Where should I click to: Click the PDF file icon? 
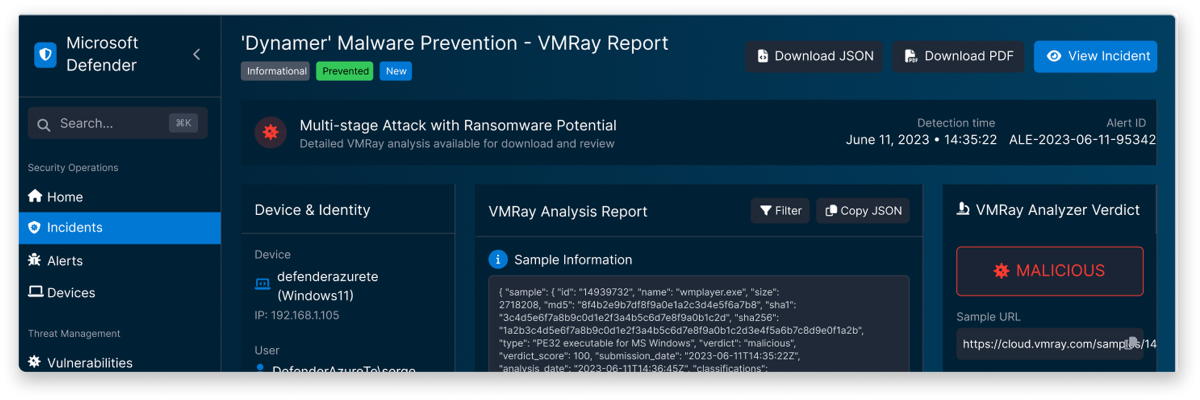pos(911,56)
